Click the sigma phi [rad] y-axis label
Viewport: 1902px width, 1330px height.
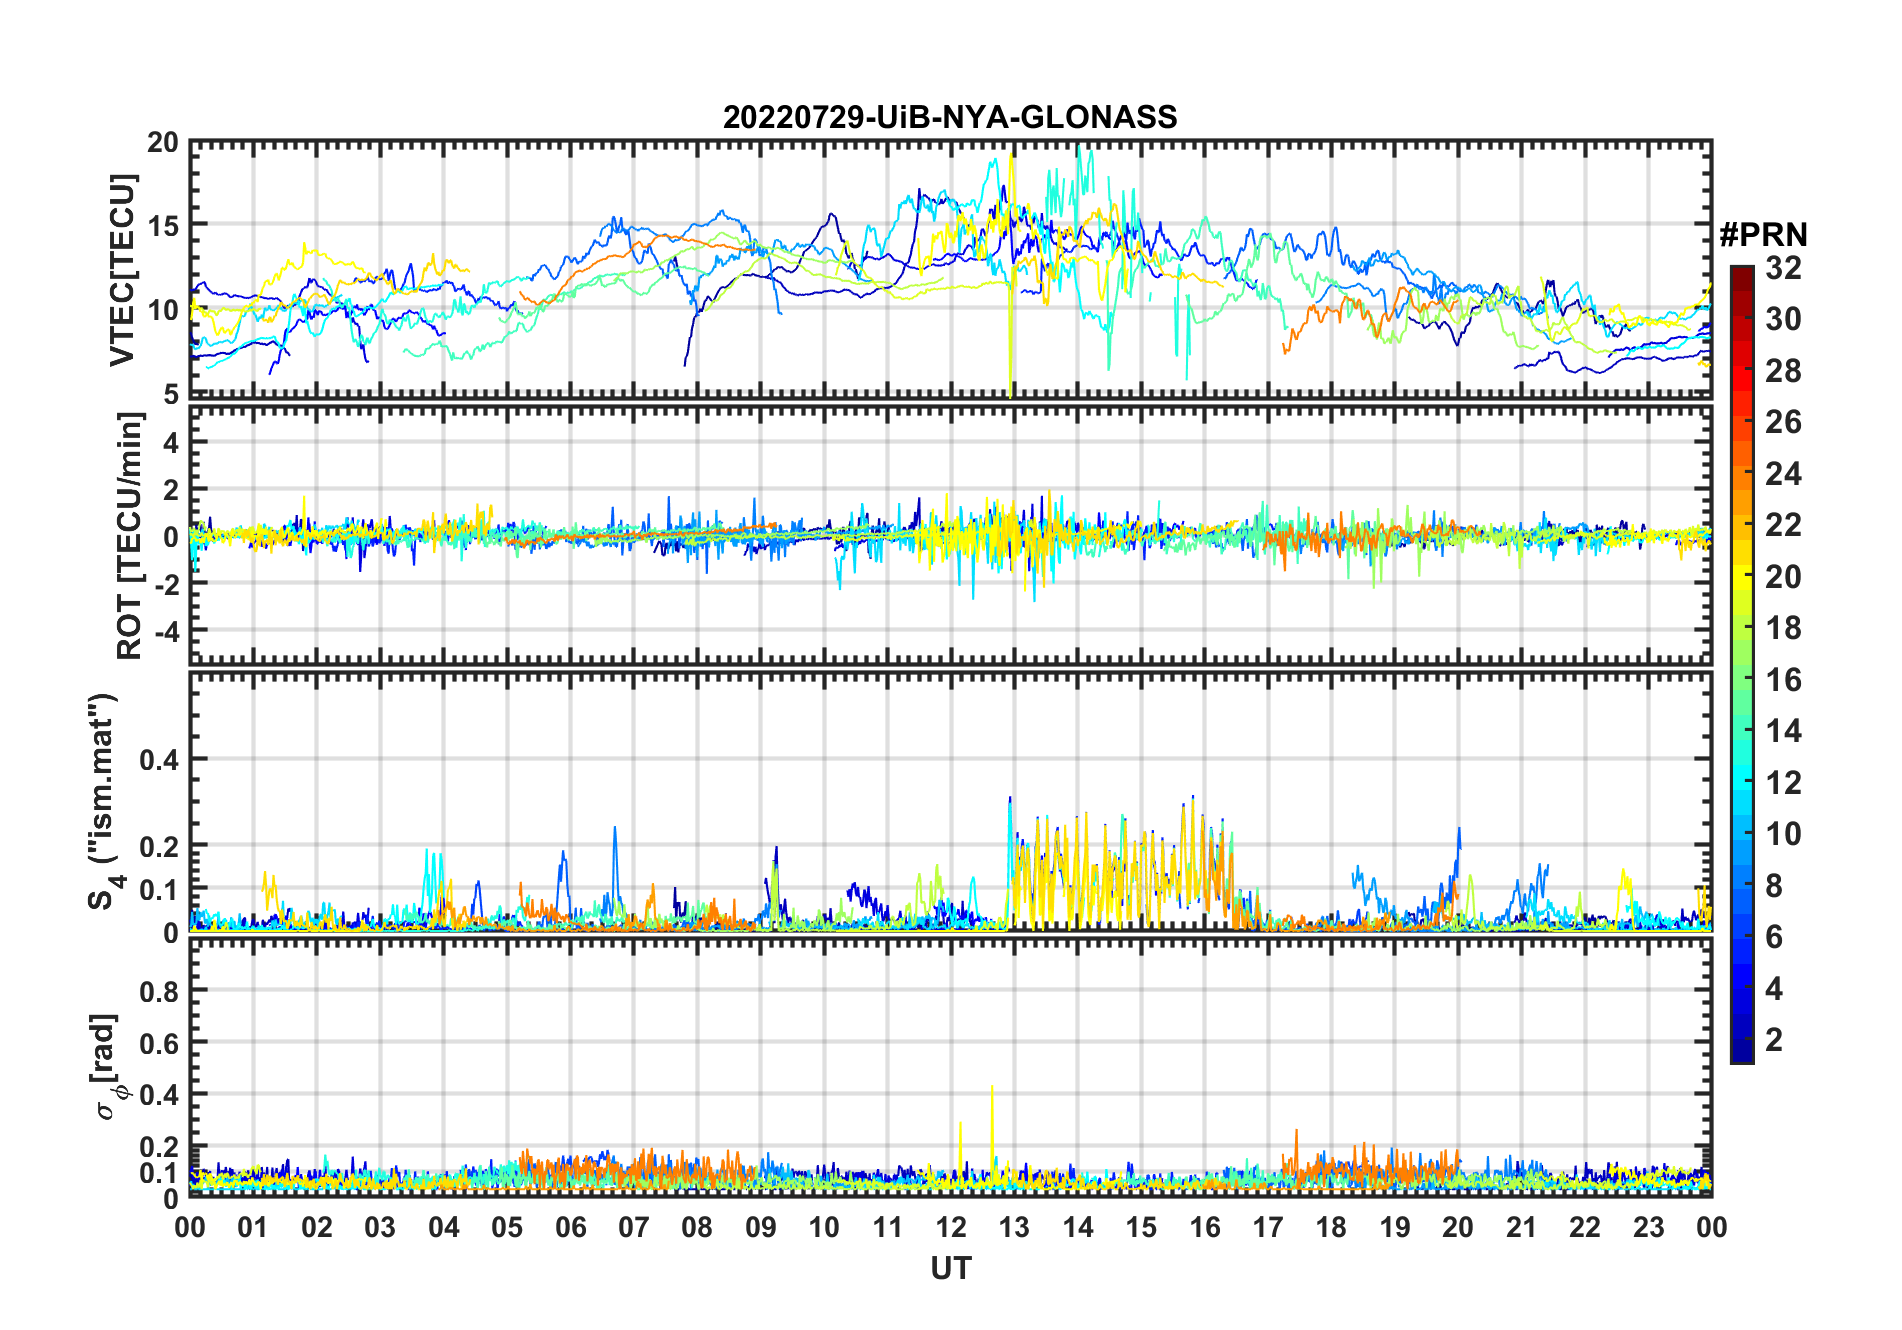tap(108, 1066)
